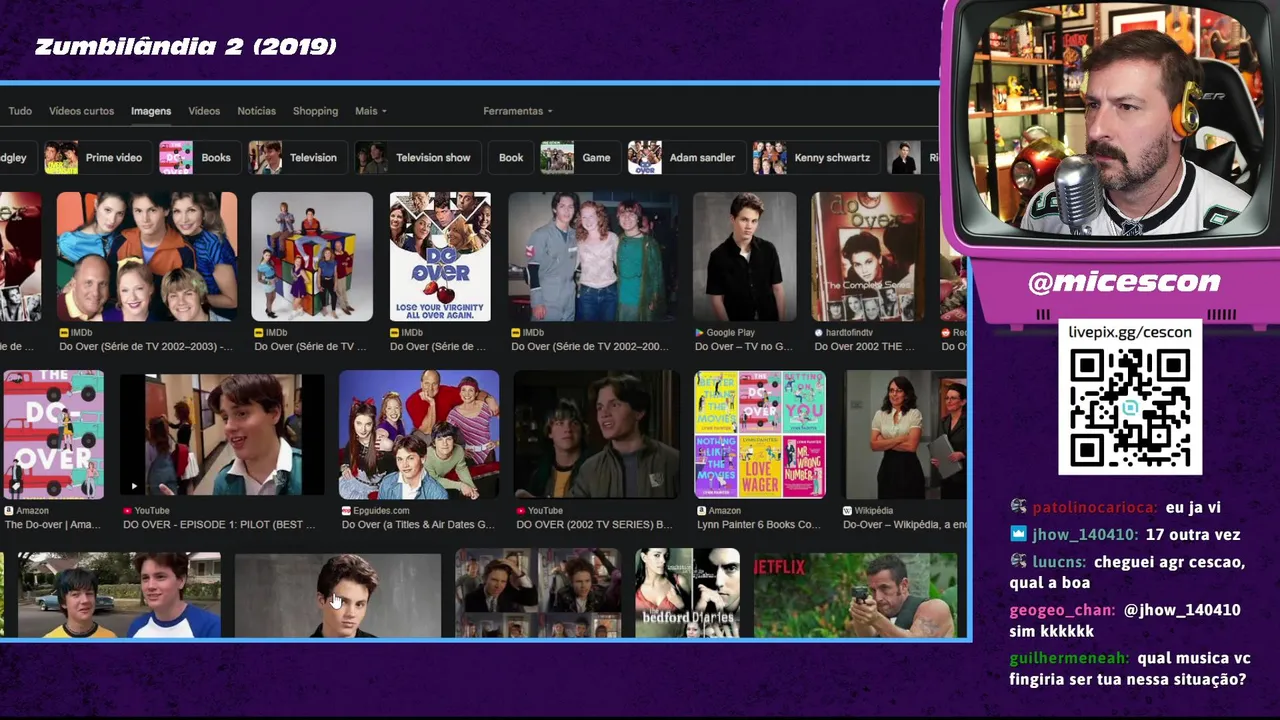Click the Google Play source icon
Image resolution: width=1280 pixels, height=720 pixels.
[700, 333]
